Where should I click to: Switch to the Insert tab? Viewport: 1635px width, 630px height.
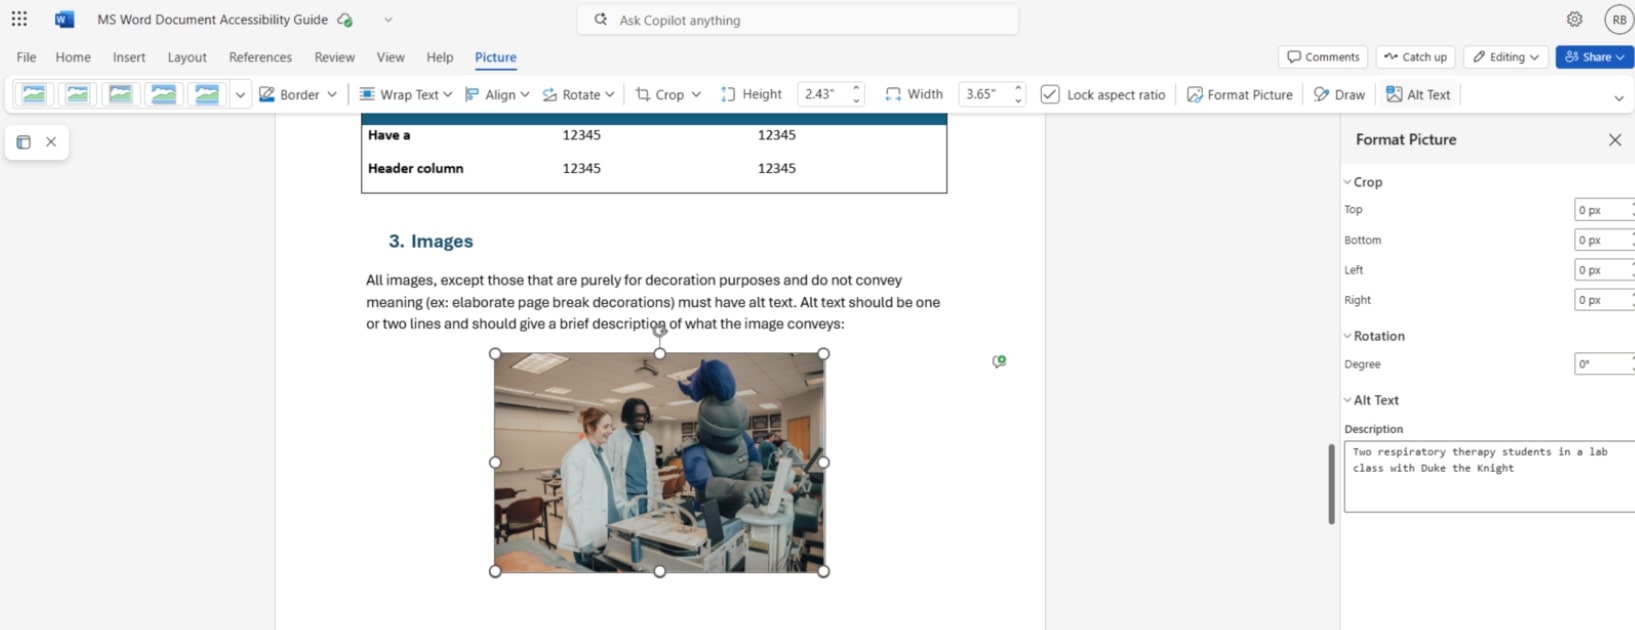(x=129, y=57)
